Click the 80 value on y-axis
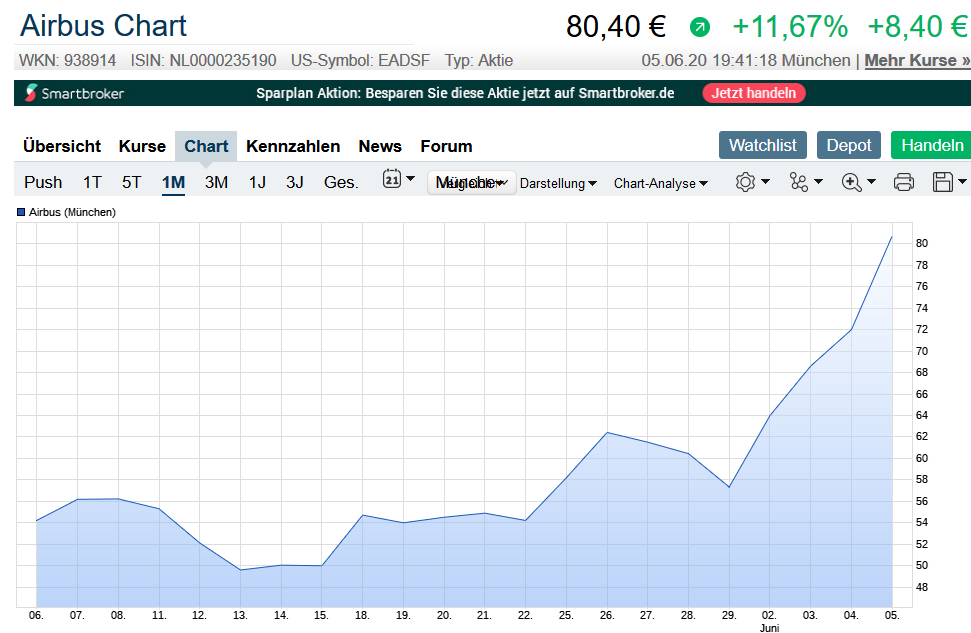This screenshot has width=971, height=633. click(922, 243)
